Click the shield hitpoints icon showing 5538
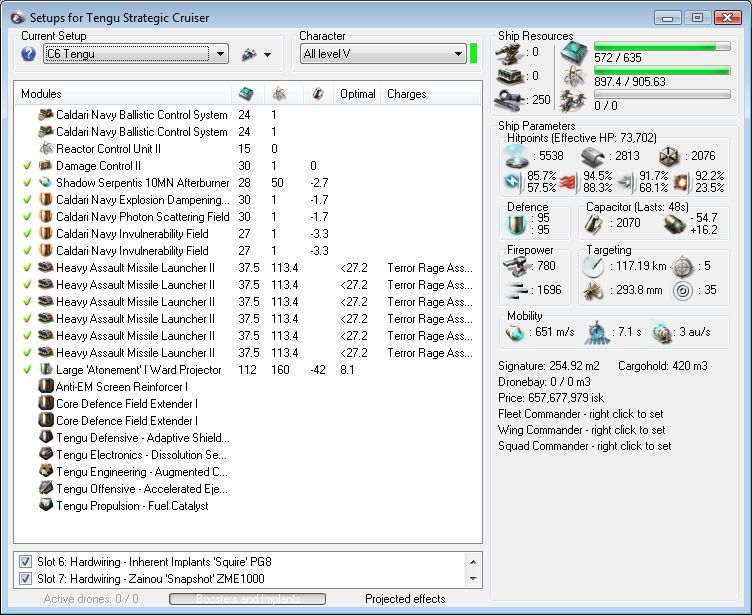This screenshot has width=752, height=615. pos(517,156)
